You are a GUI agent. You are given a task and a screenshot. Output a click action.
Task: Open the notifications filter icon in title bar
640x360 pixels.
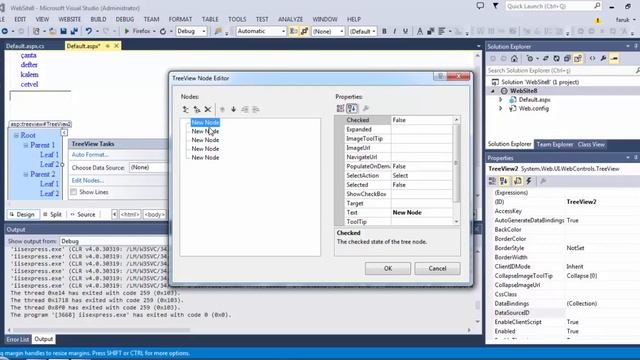coord(495,6)
